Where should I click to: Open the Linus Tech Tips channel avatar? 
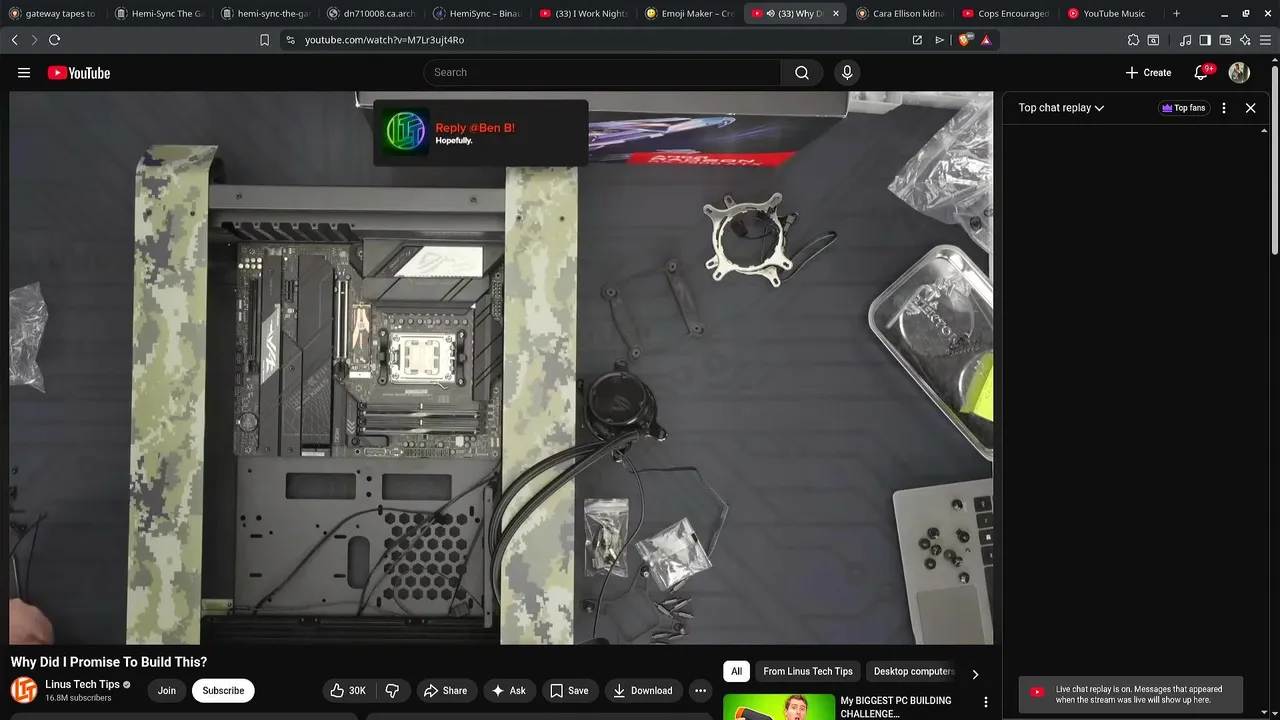pyautogui.click(x=24, y=690)
